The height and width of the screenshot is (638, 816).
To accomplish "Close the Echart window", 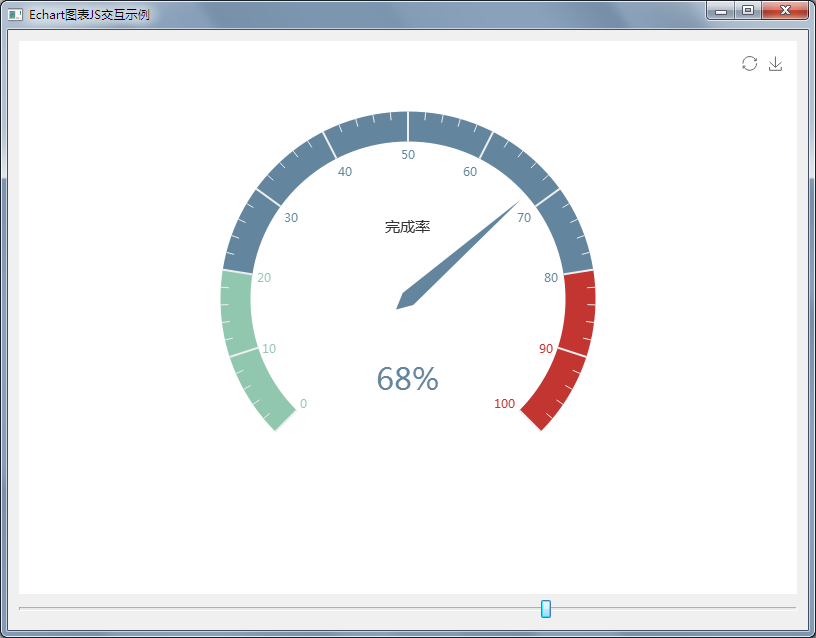I will 784,11.
